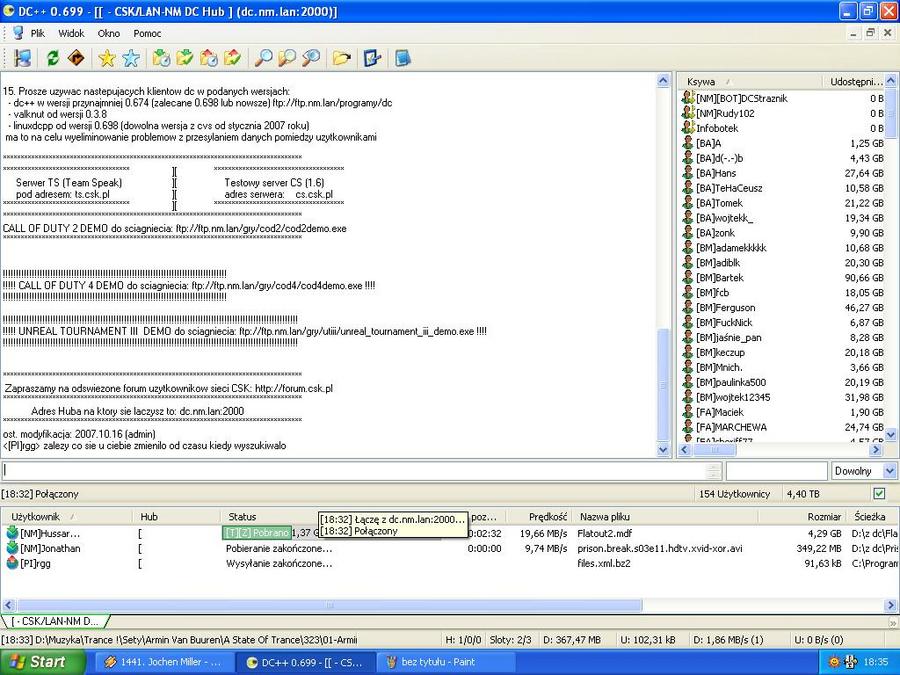Click the chat pane scrollbar up arrow
Screen dimensions: 900x675
coord(663,81)
